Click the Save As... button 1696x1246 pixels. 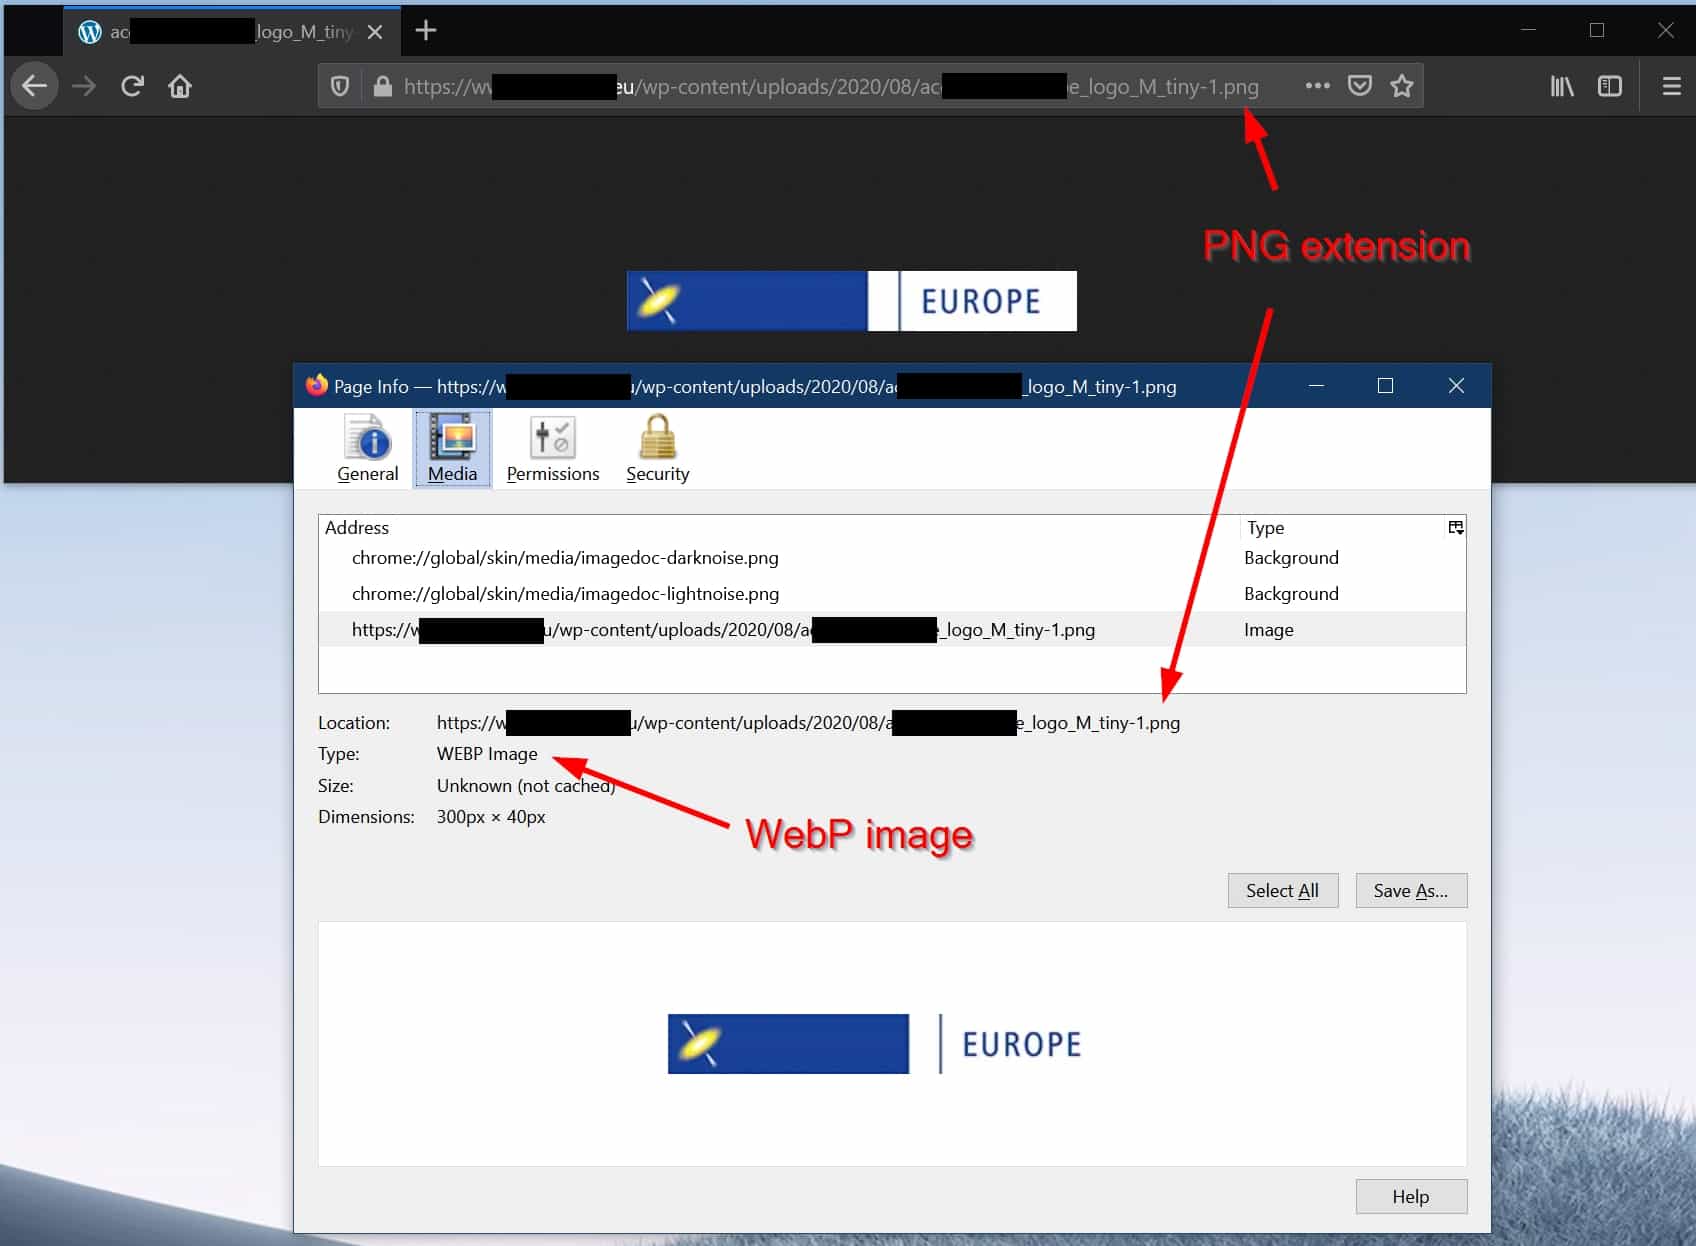click(x=1410, y=891)
